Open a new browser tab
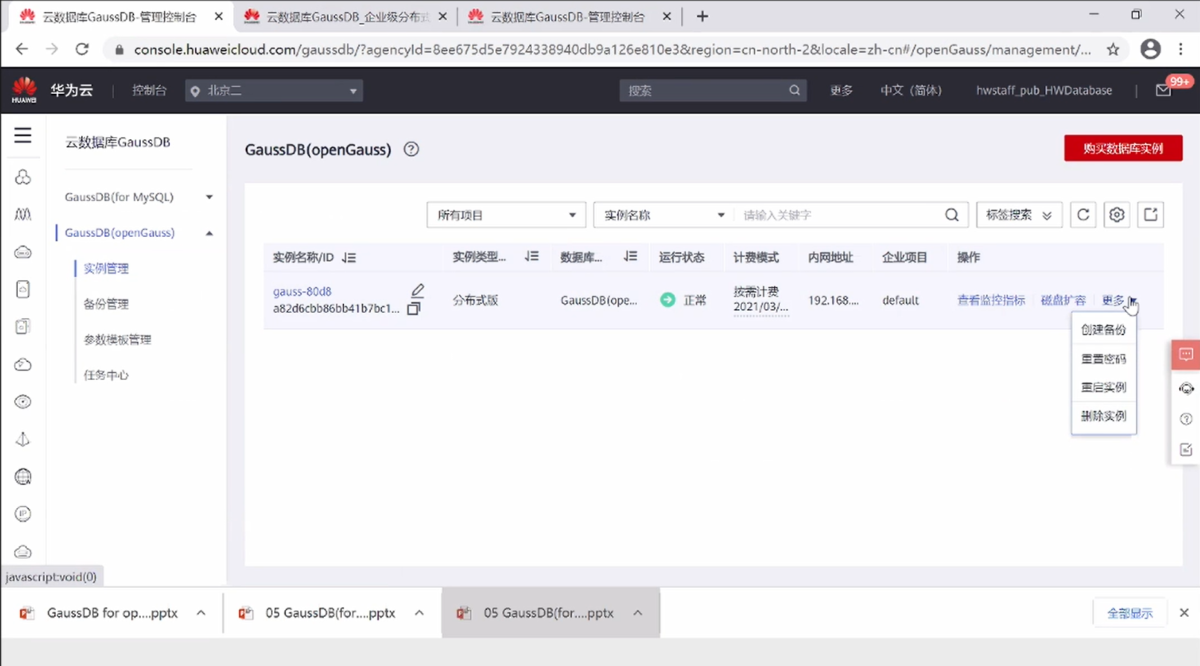The image size is (1200, 666). (702, 16)
